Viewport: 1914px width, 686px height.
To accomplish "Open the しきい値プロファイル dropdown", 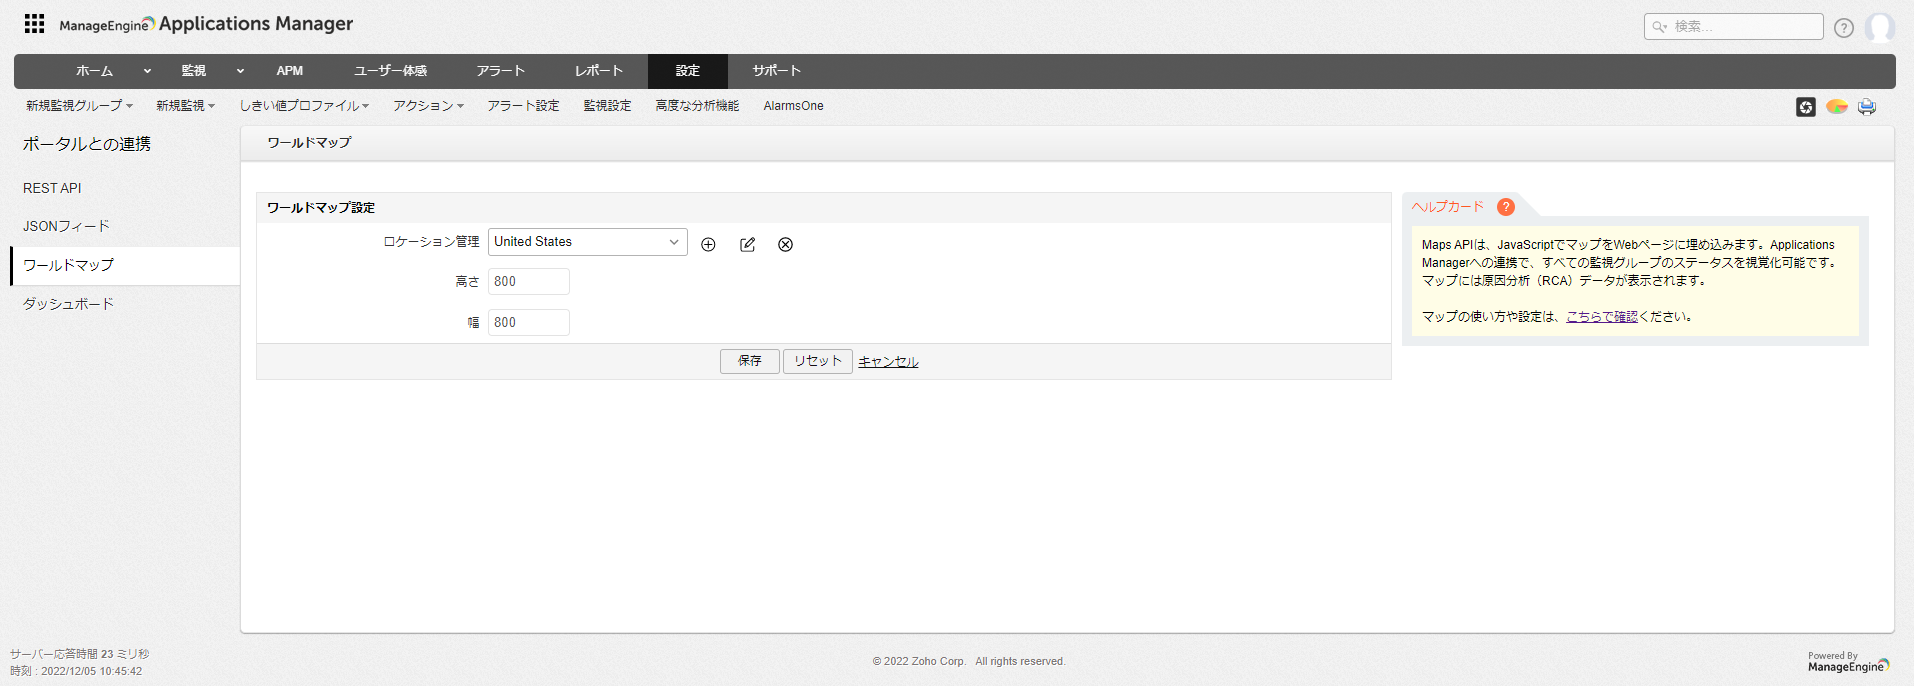I will tap(304, 106).
